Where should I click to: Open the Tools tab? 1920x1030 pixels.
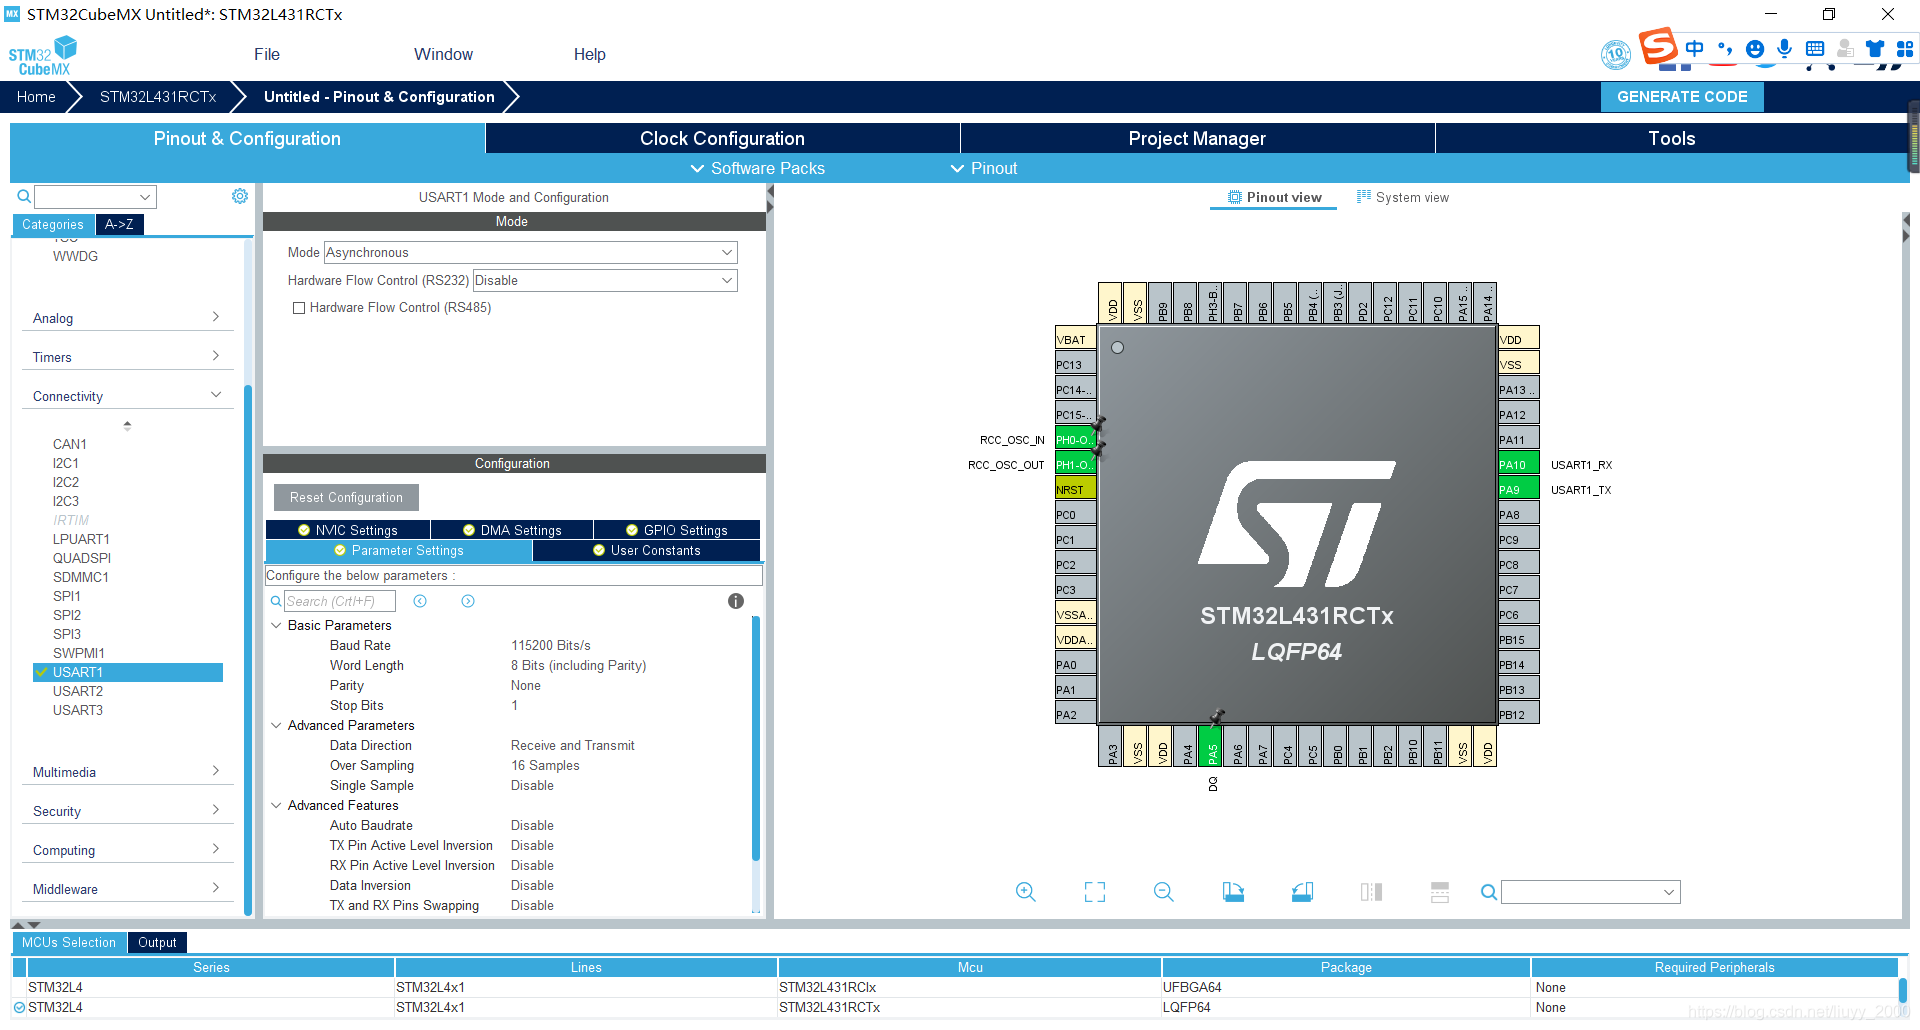tap(1671, 138)
